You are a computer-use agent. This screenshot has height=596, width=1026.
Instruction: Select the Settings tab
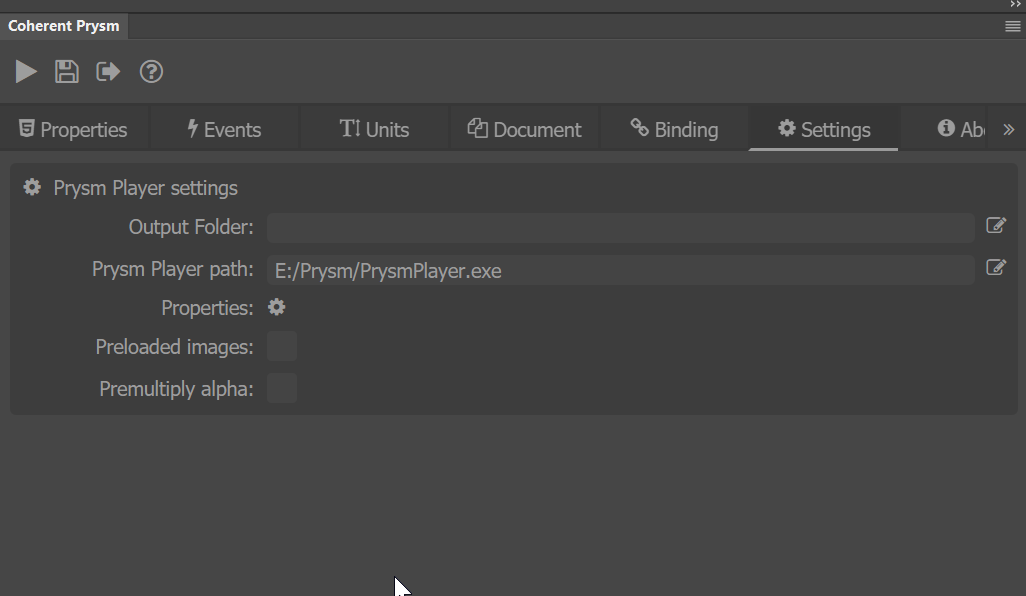click(824, 130)
